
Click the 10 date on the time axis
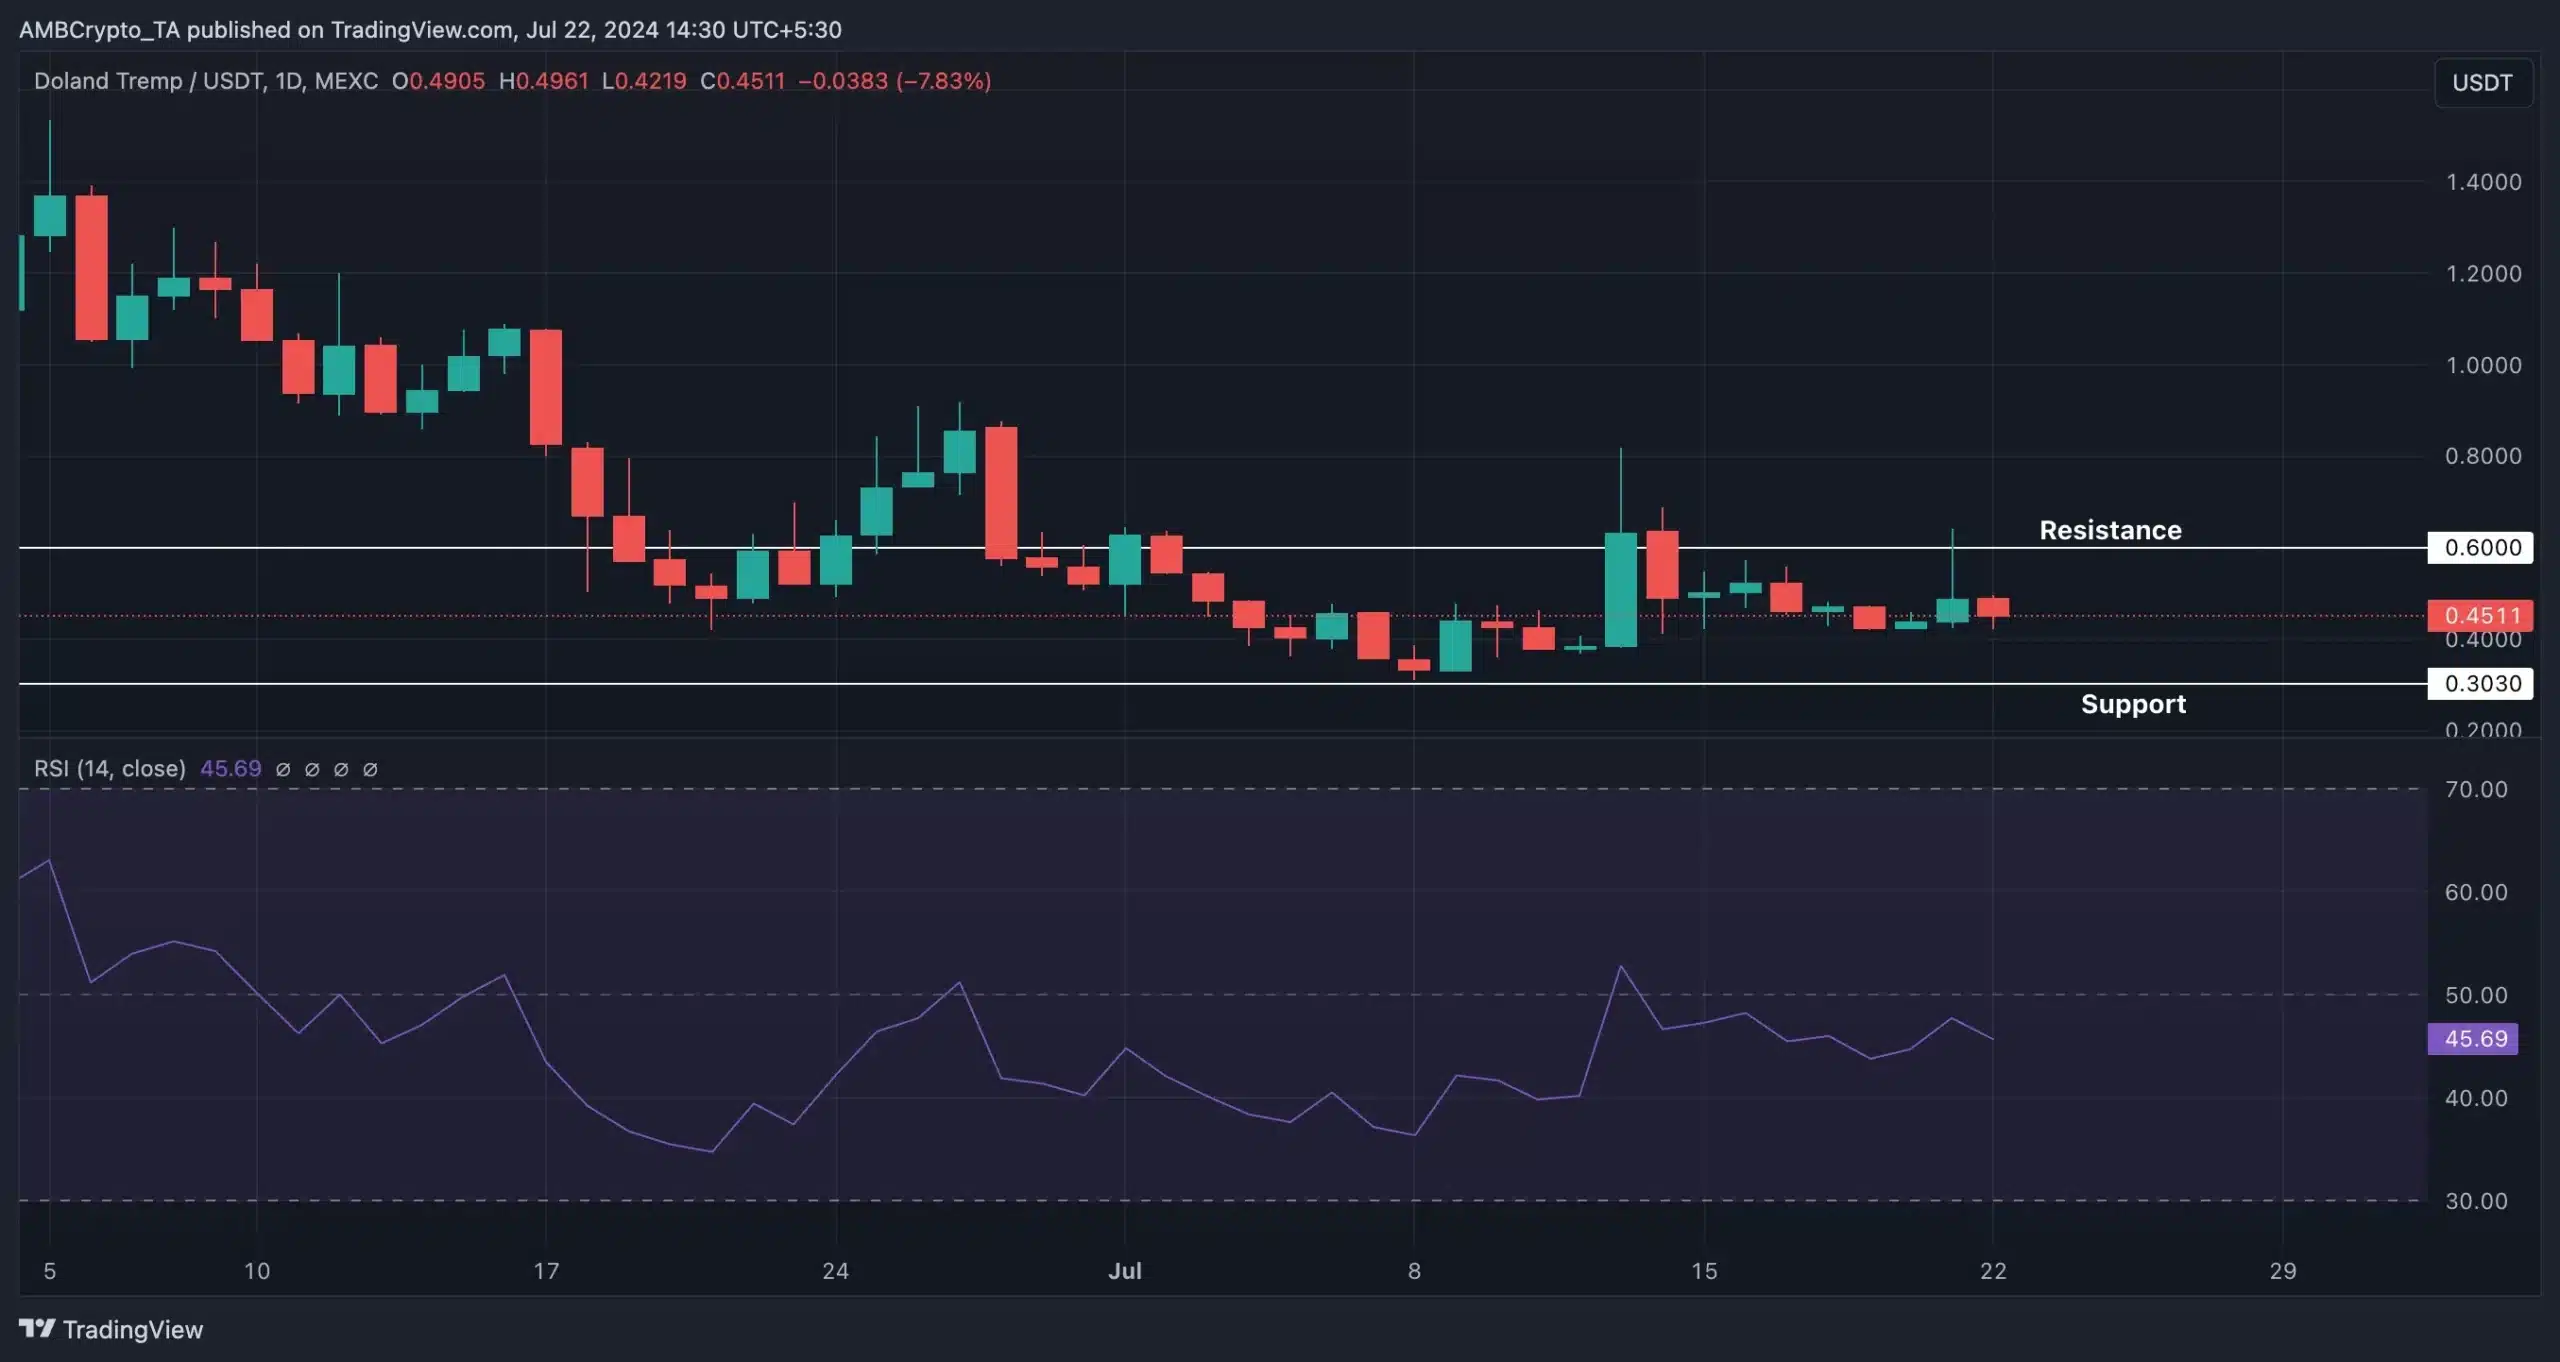257,1271
